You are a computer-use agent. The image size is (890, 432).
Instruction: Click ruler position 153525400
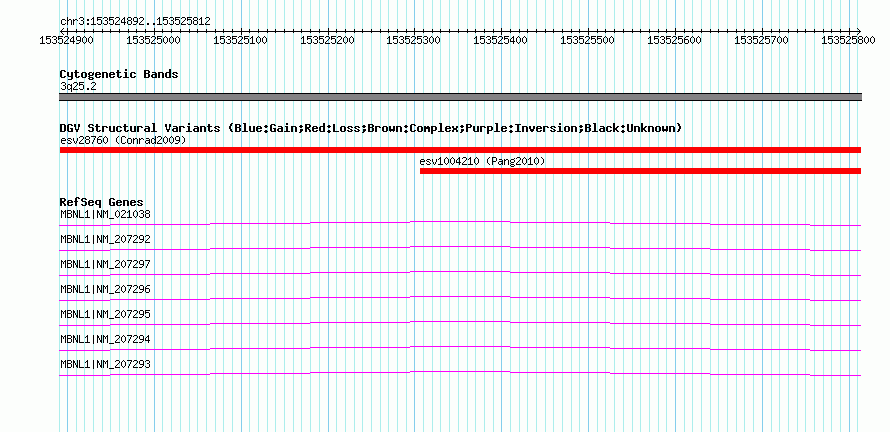[501, 40]
